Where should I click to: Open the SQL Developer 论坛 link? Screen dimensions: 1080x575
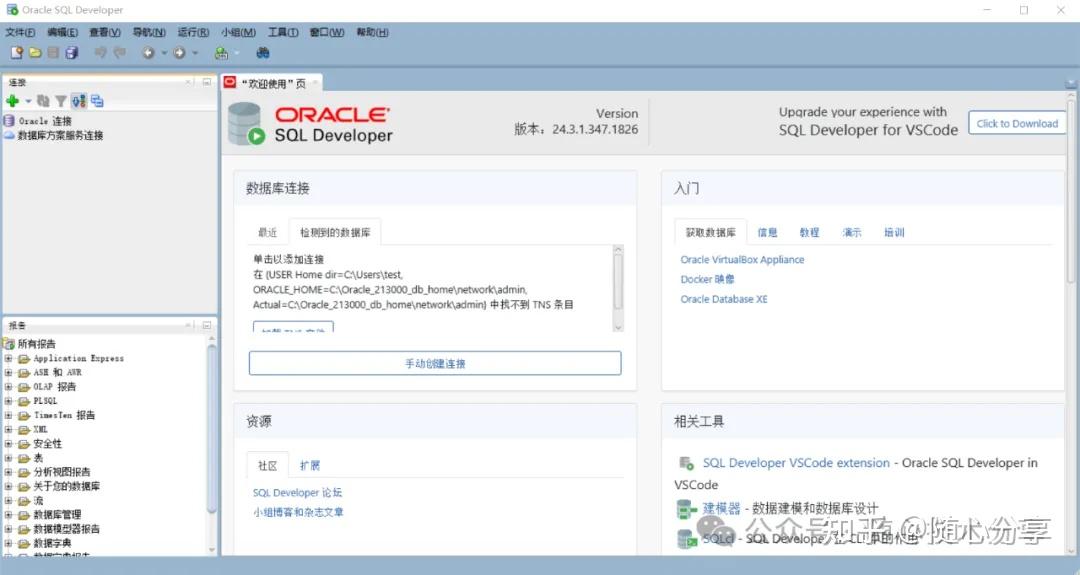point(297,492)
